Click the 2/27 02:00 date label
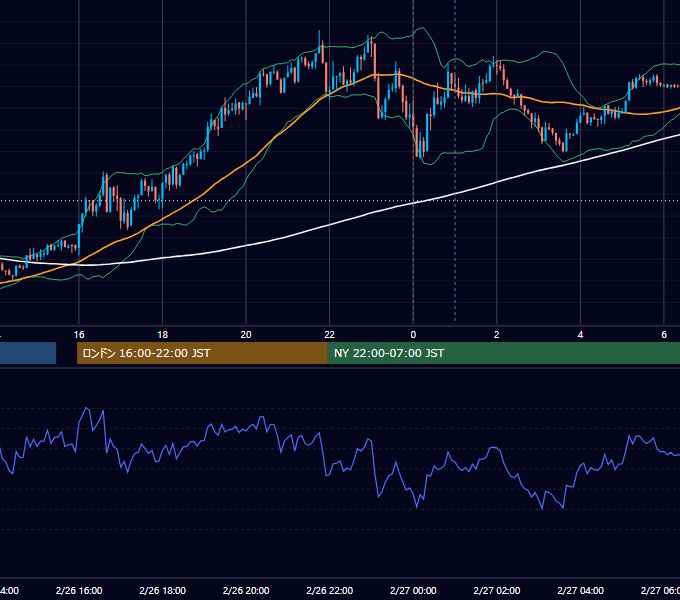680x600 pixels. point(497,591)
